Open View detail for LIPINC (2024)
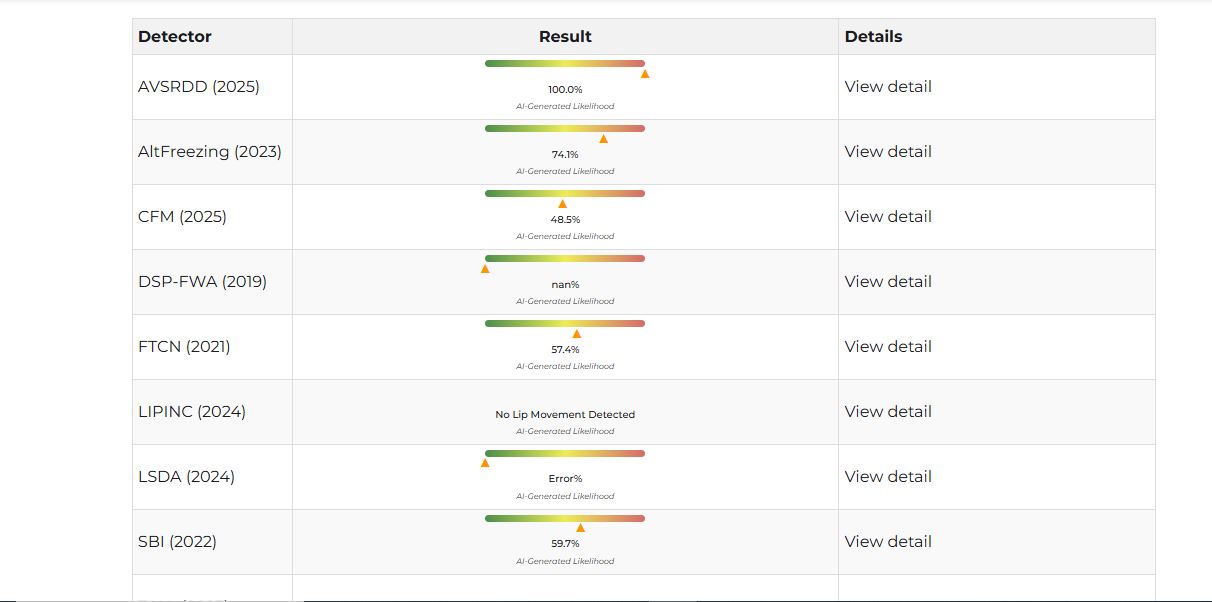 [x=888, y=412]
